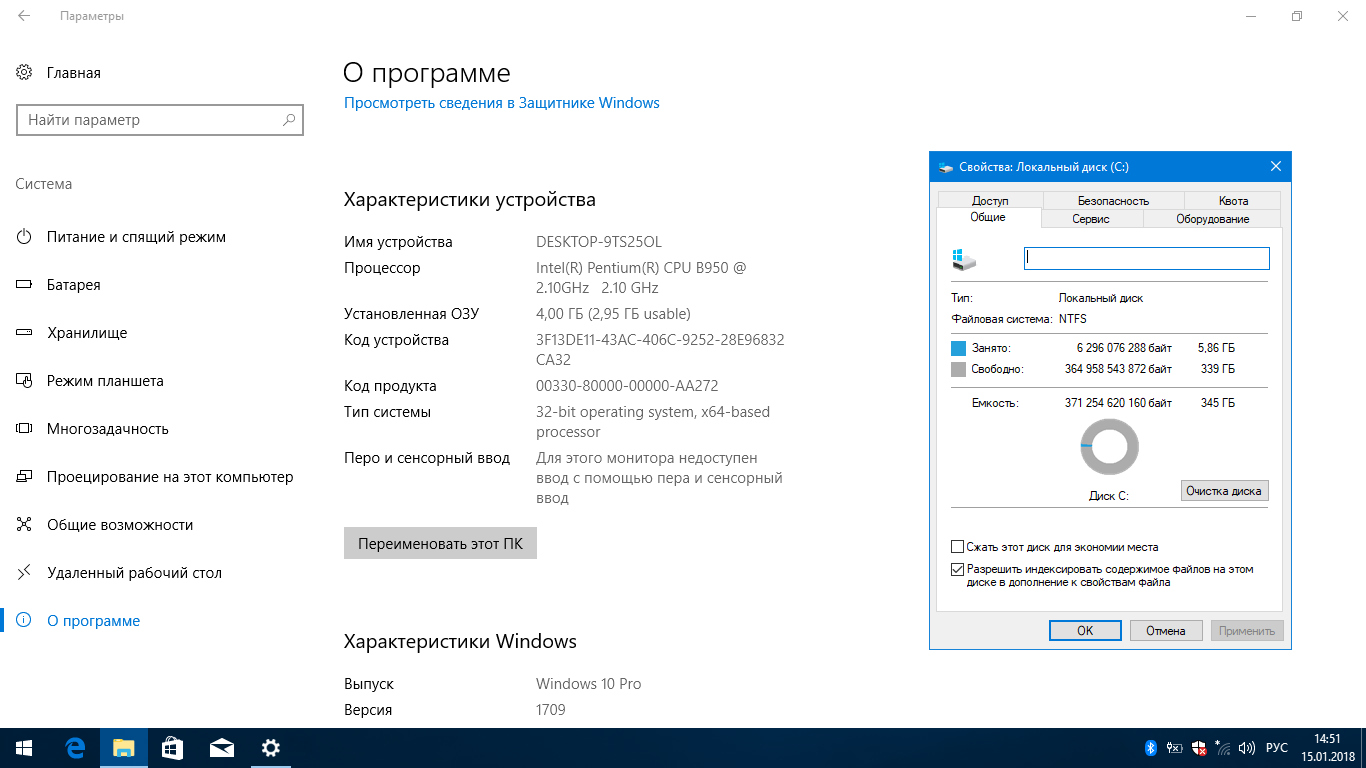Click the device name DESKTOP-9TS25OL
Screen dimensions: 1366x768
pos(599,242)
